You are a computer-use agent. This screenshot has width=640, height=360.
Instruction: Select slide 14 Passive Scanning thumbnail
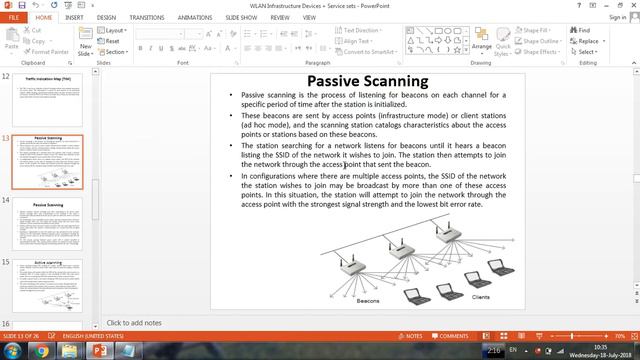click(47, 224)
